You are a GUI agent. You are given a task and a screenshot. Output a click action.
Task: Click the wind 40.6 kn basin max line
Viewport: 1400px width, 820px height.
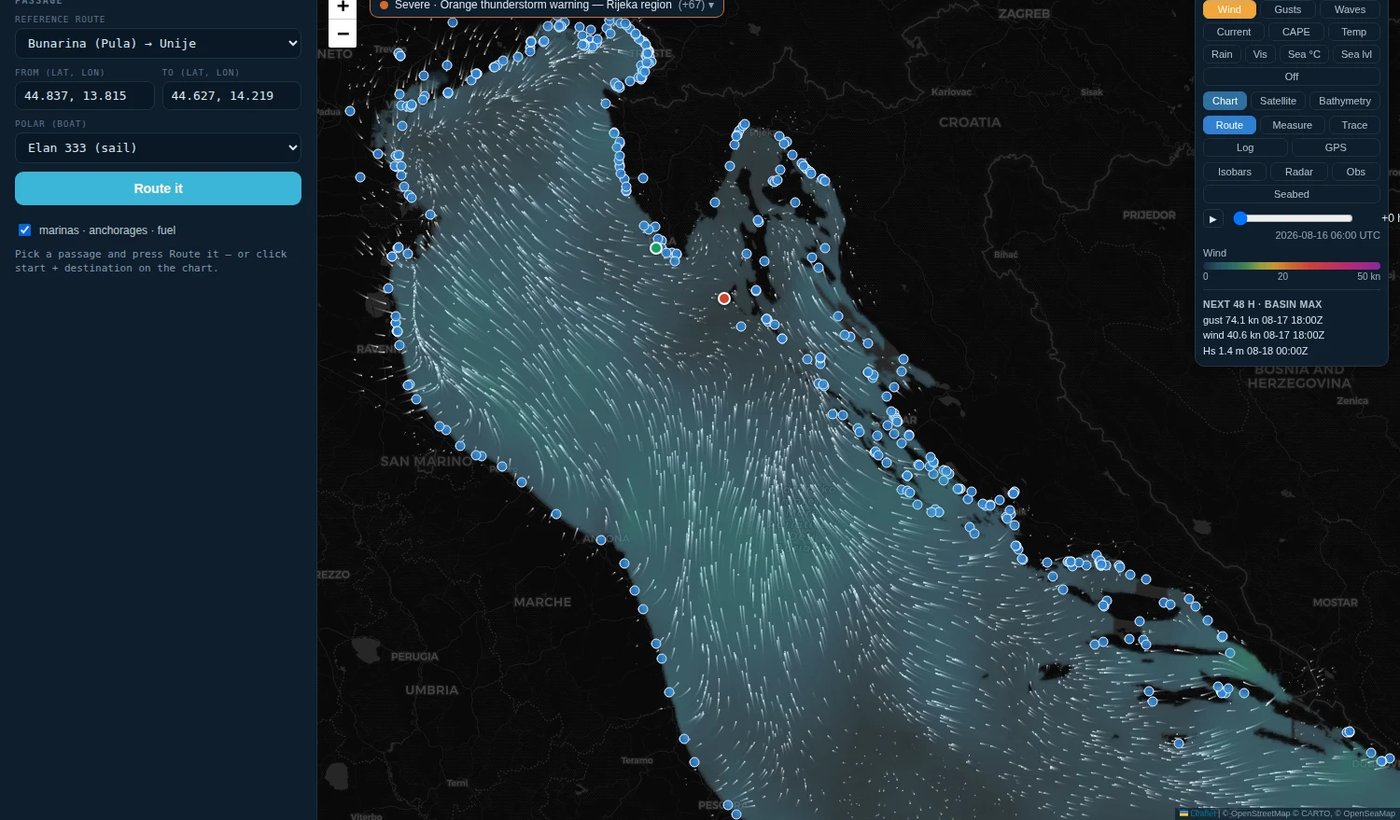click(1263, 335)
